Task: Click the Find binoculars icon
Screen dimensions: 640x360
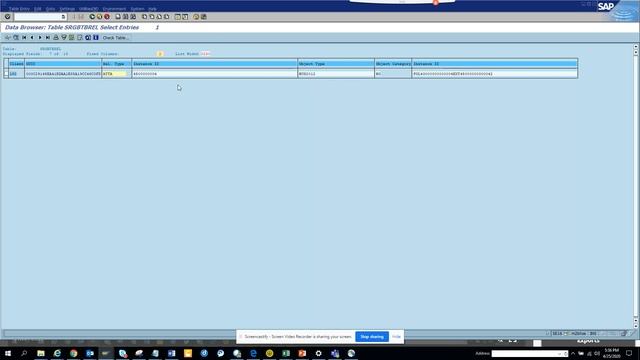Action: pyautogui.click(x=126, y=17)
